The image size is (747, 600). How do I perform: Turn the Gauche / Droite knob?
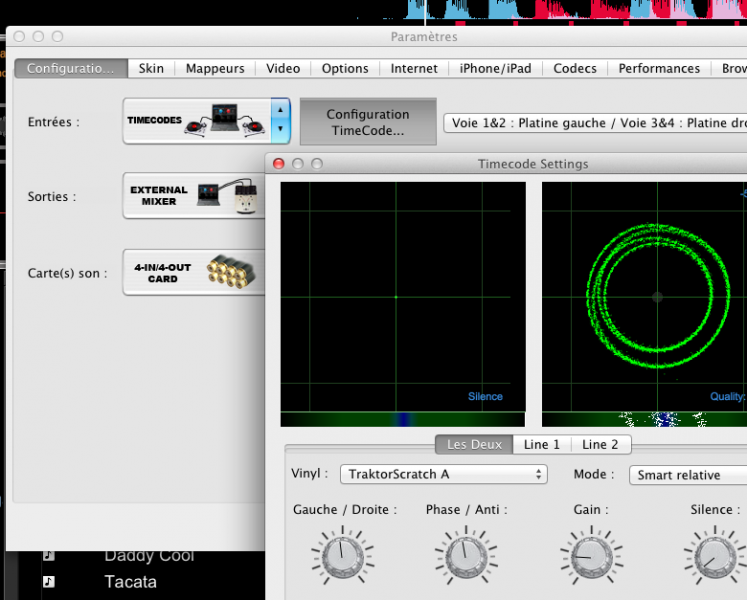click(344, 555)
